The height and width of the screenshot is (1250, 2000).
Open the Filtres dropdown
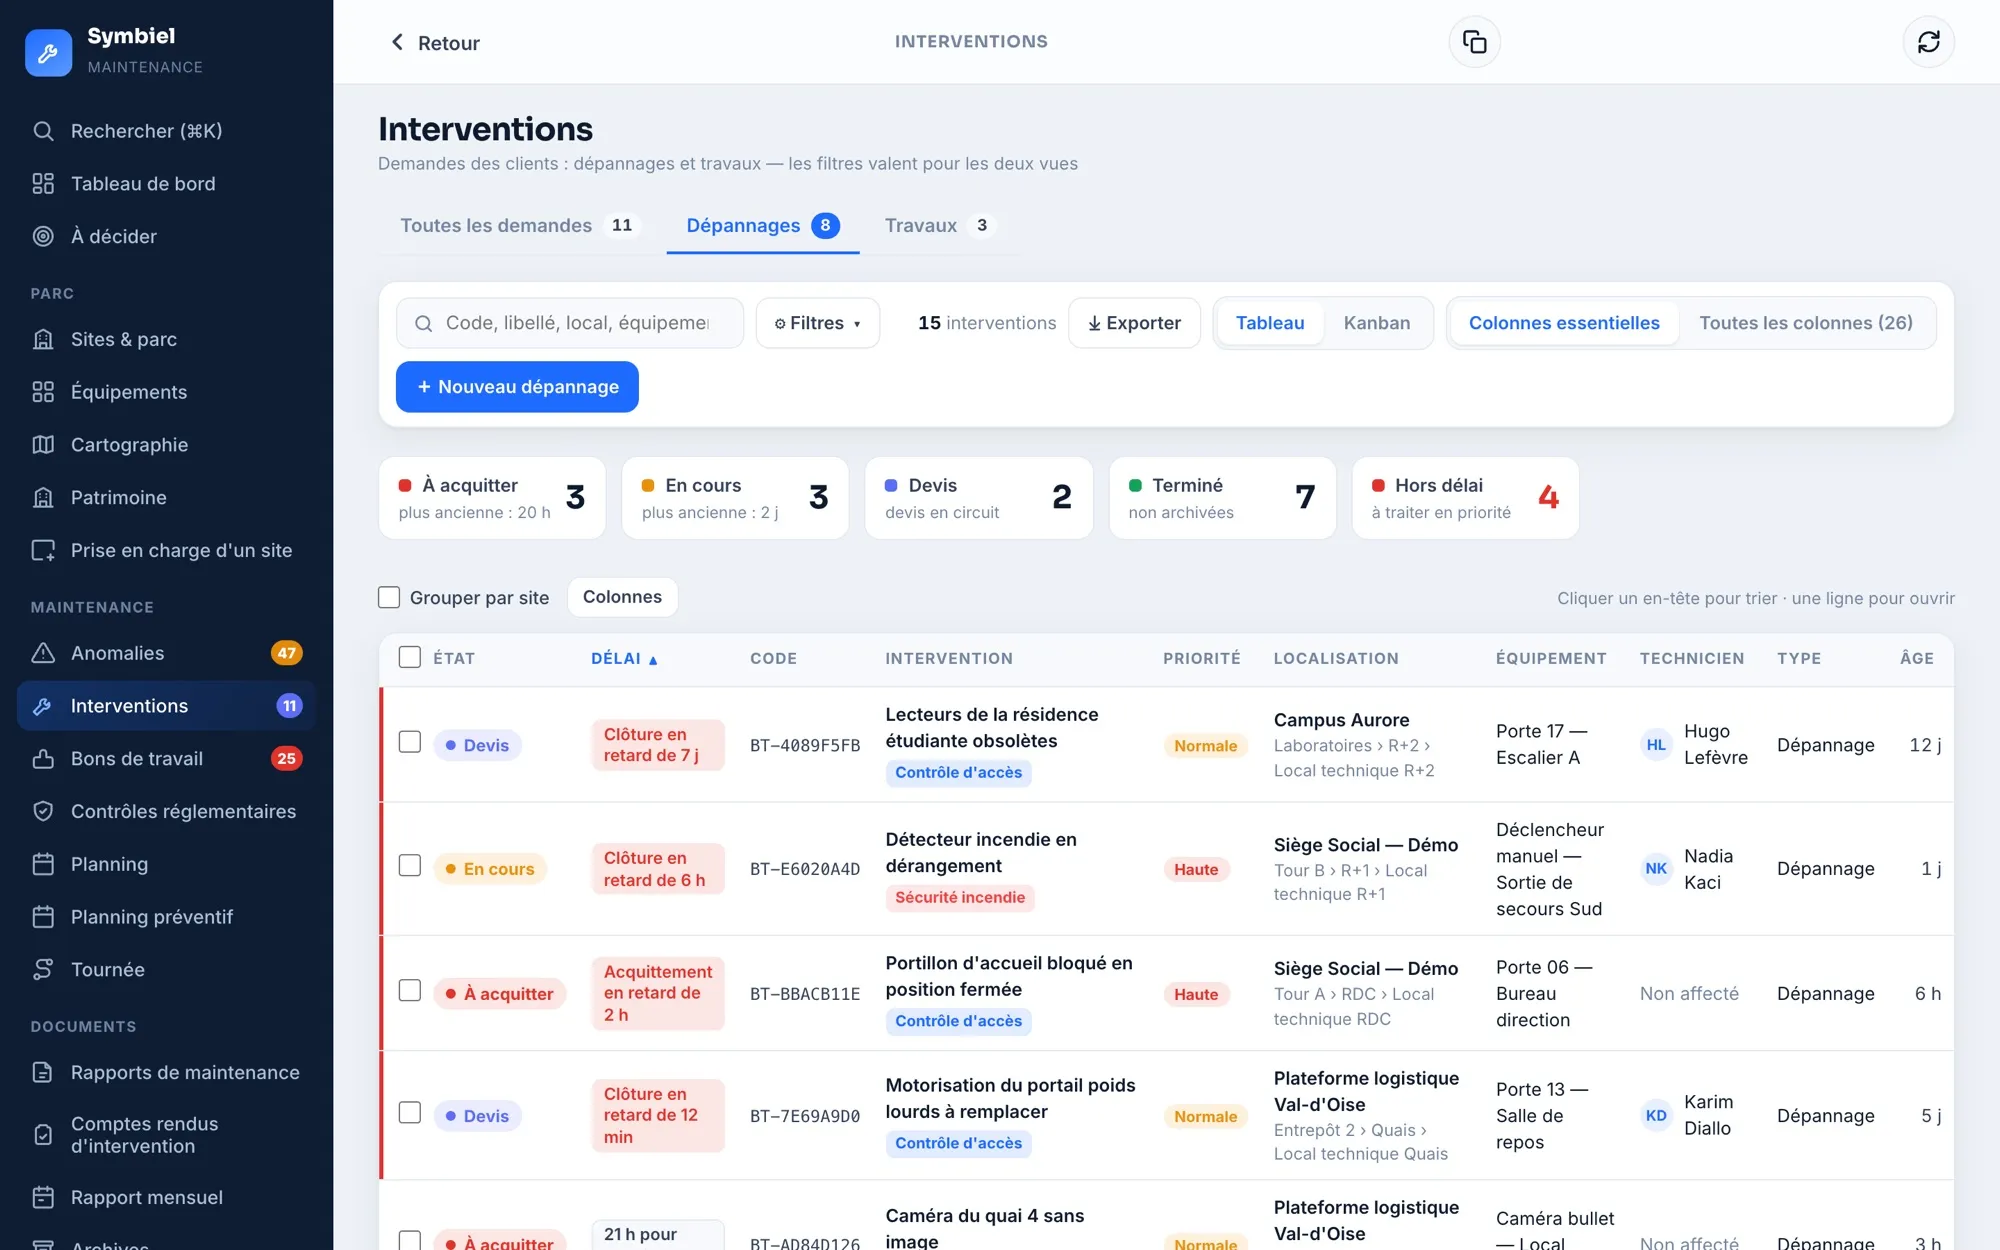(x=817, y=323)
